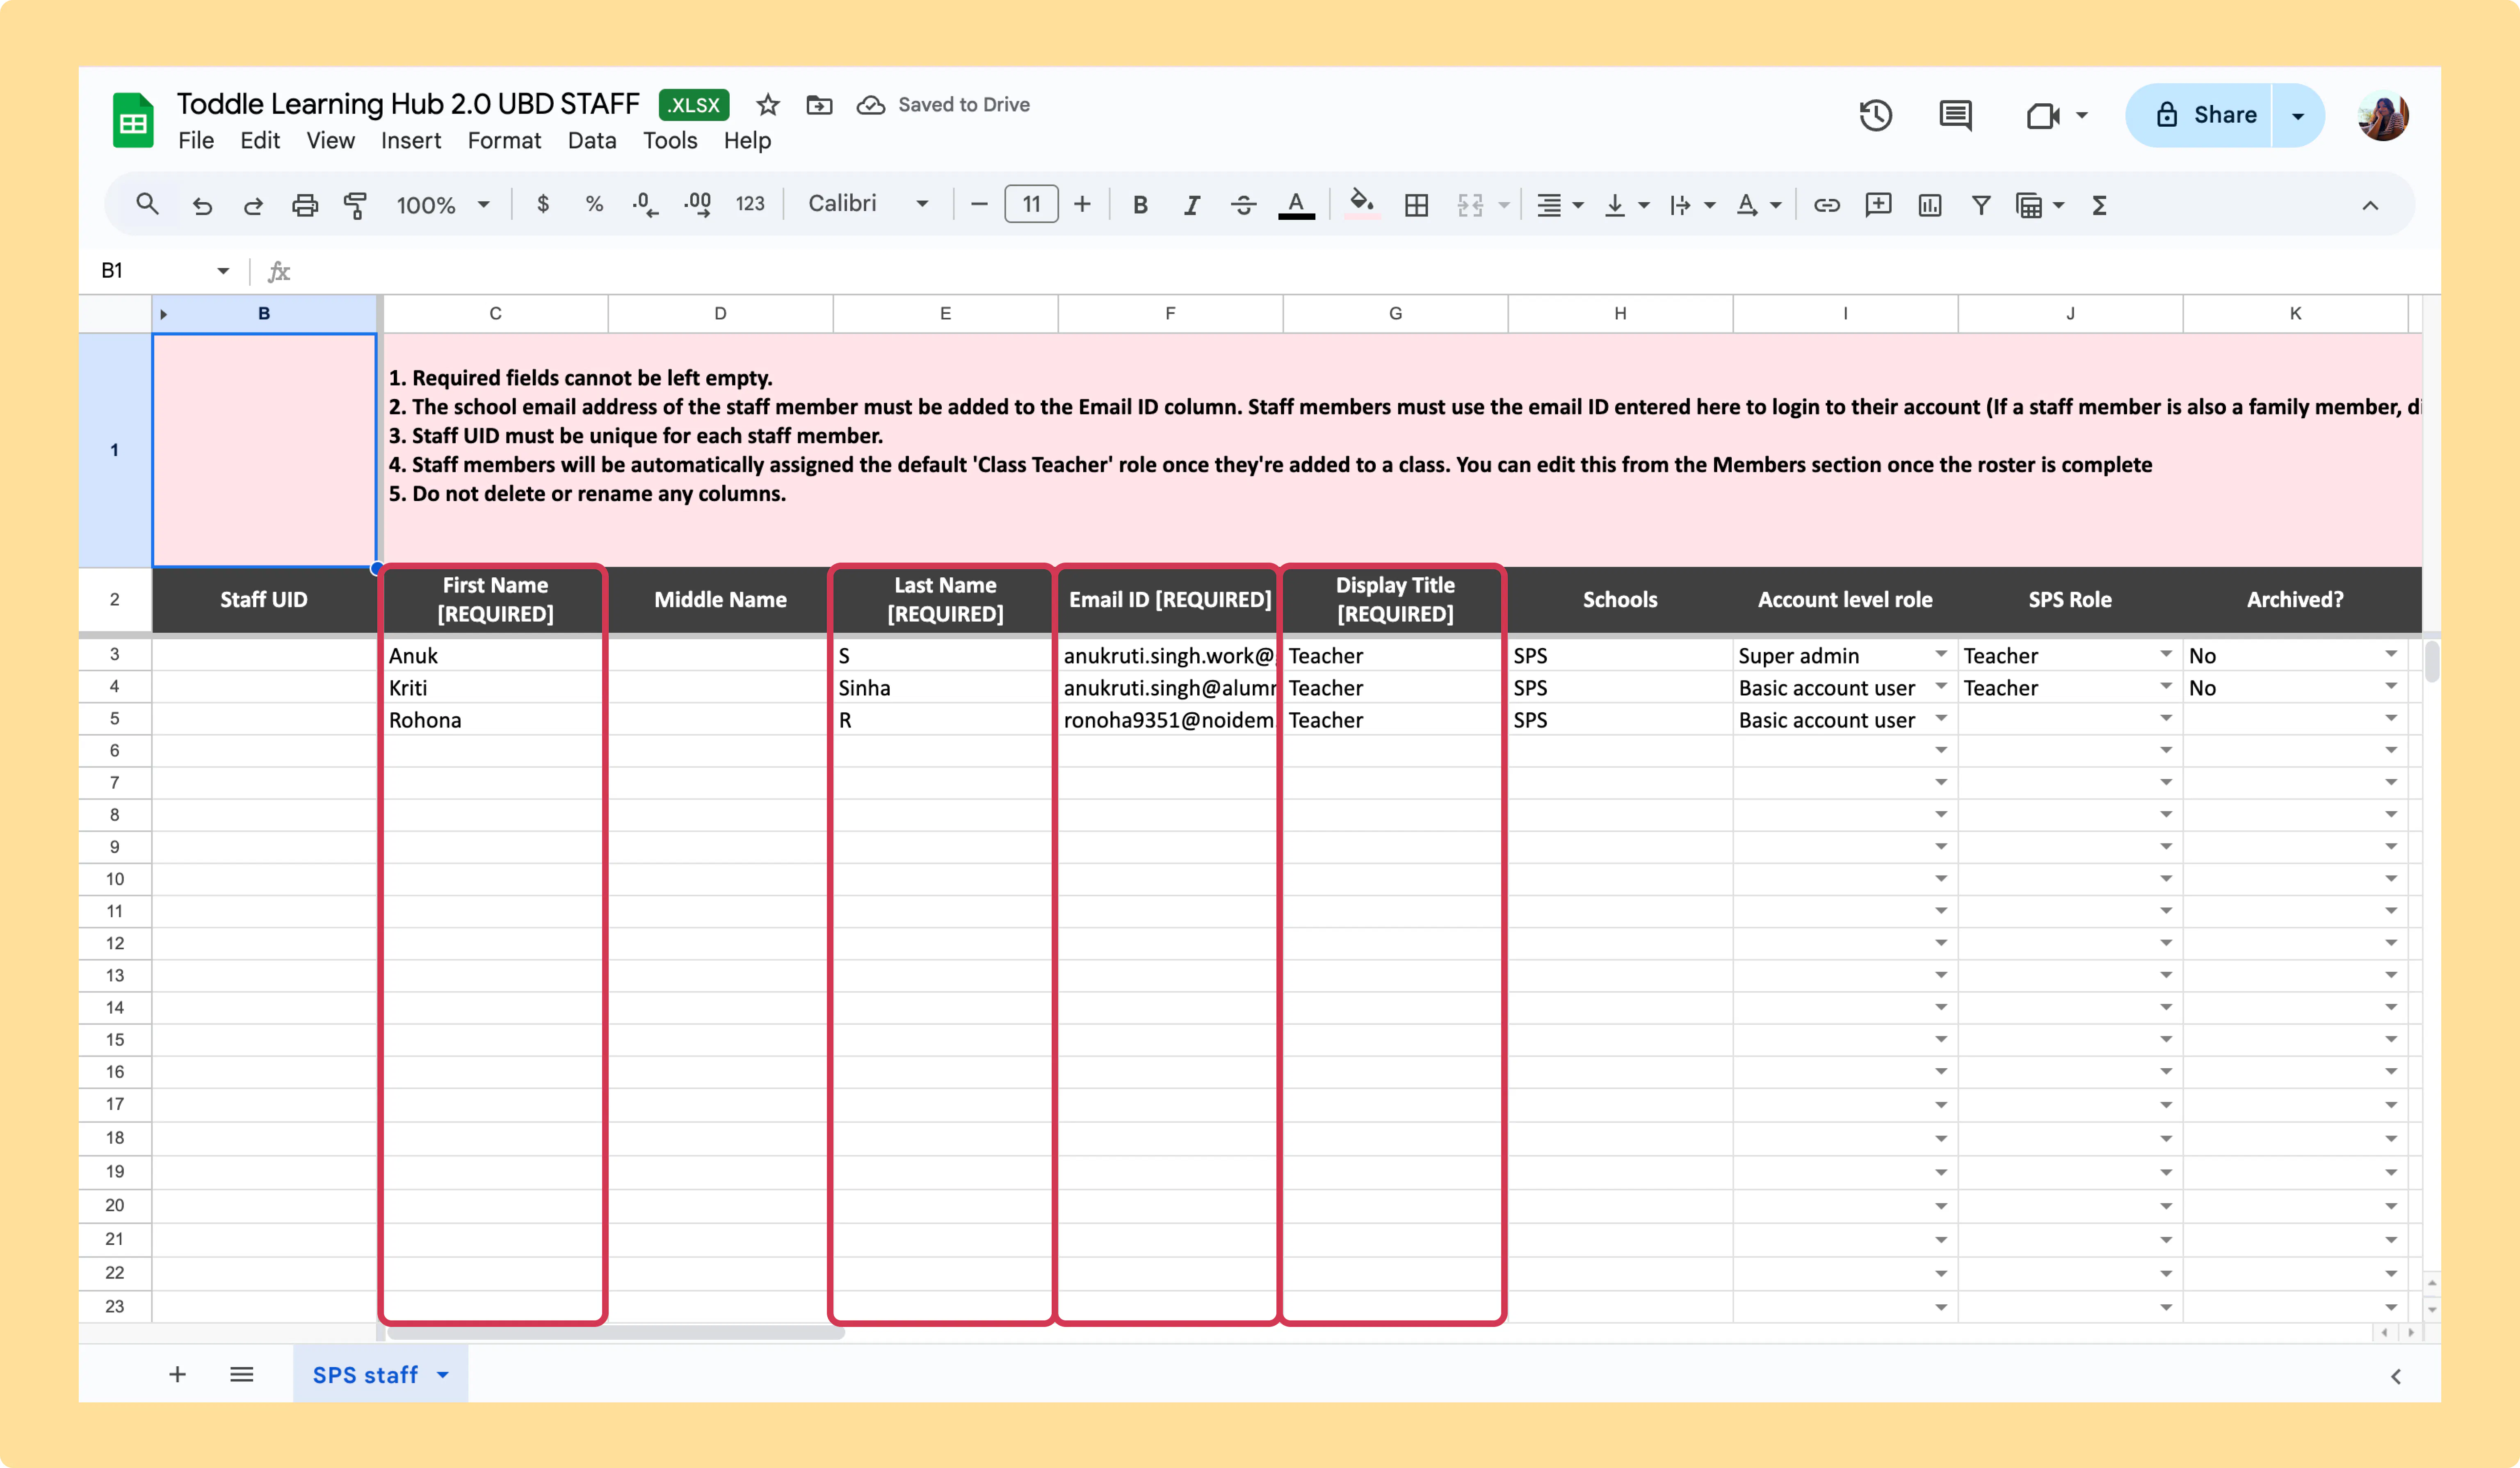Viewport: 2520px width, 1468px height.
Task: Insert a comment from the toolbar
Action: [x=1878, y=205]
